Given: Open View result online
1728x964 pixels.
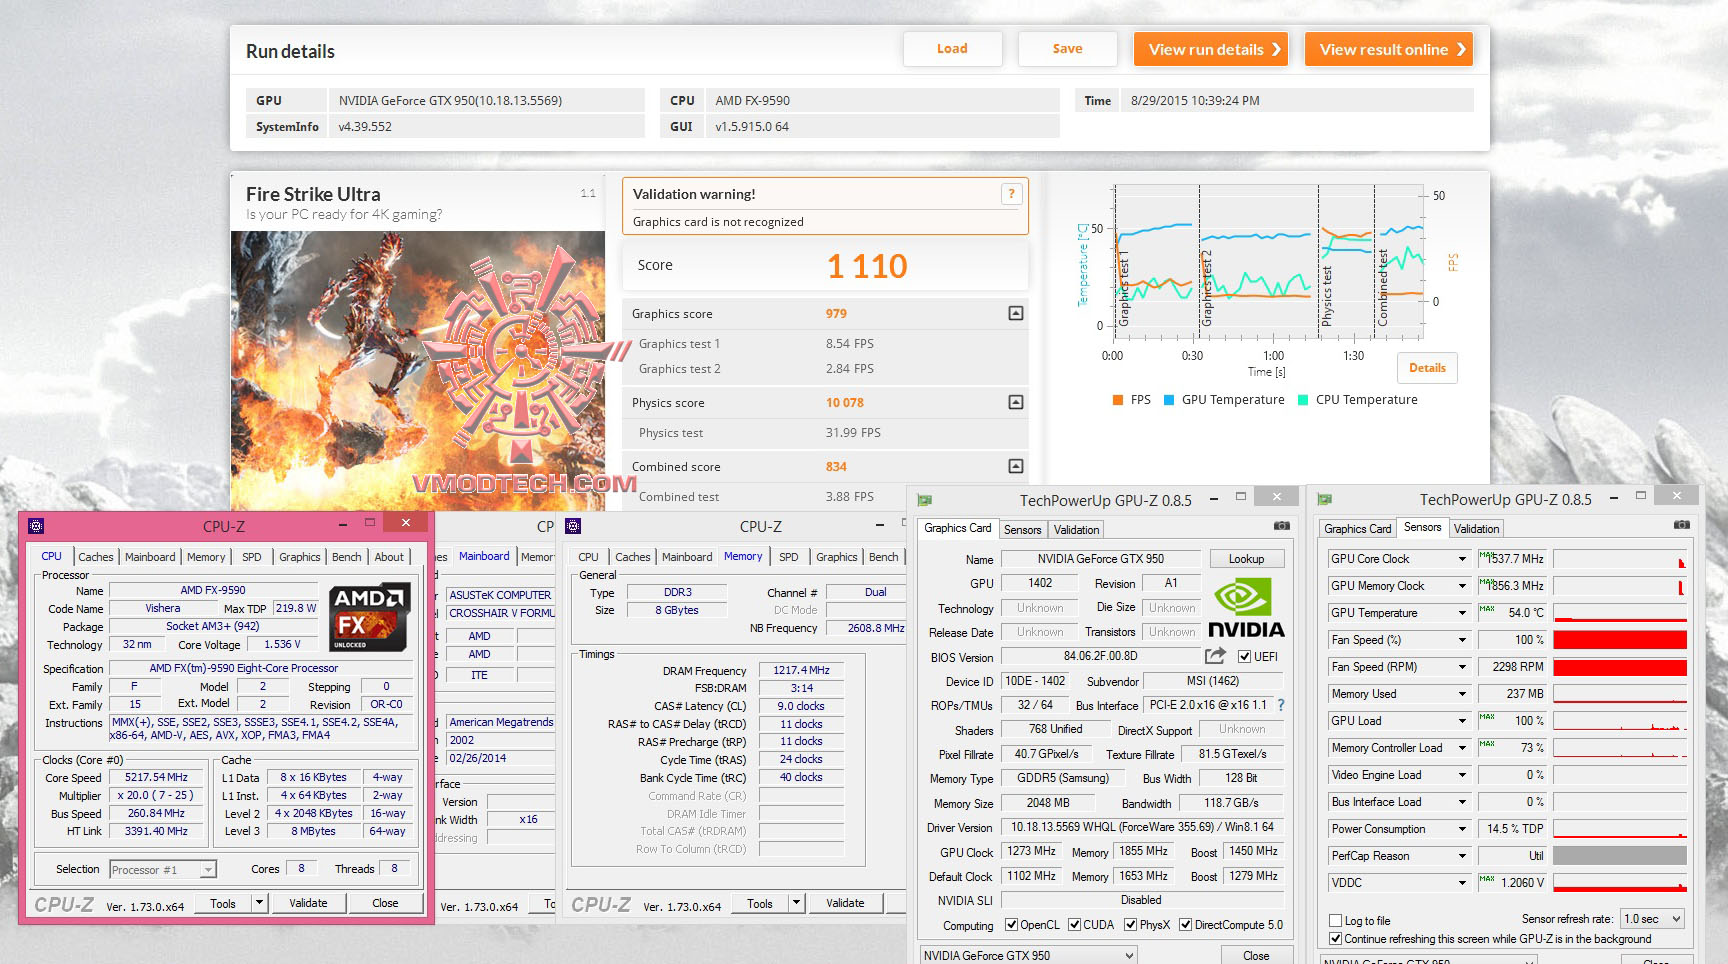Looking at the screenshot, I should 1388,49.
